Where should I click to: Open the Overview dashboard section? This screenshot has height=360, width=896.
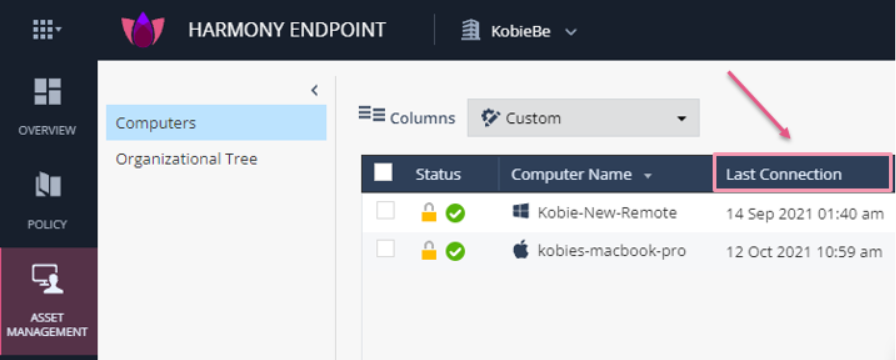[x=47, y=107]
